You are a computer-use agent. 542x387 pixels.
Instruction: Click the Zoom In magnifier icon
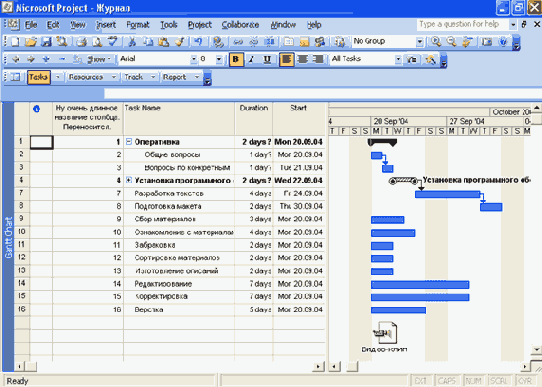[436, 42]
